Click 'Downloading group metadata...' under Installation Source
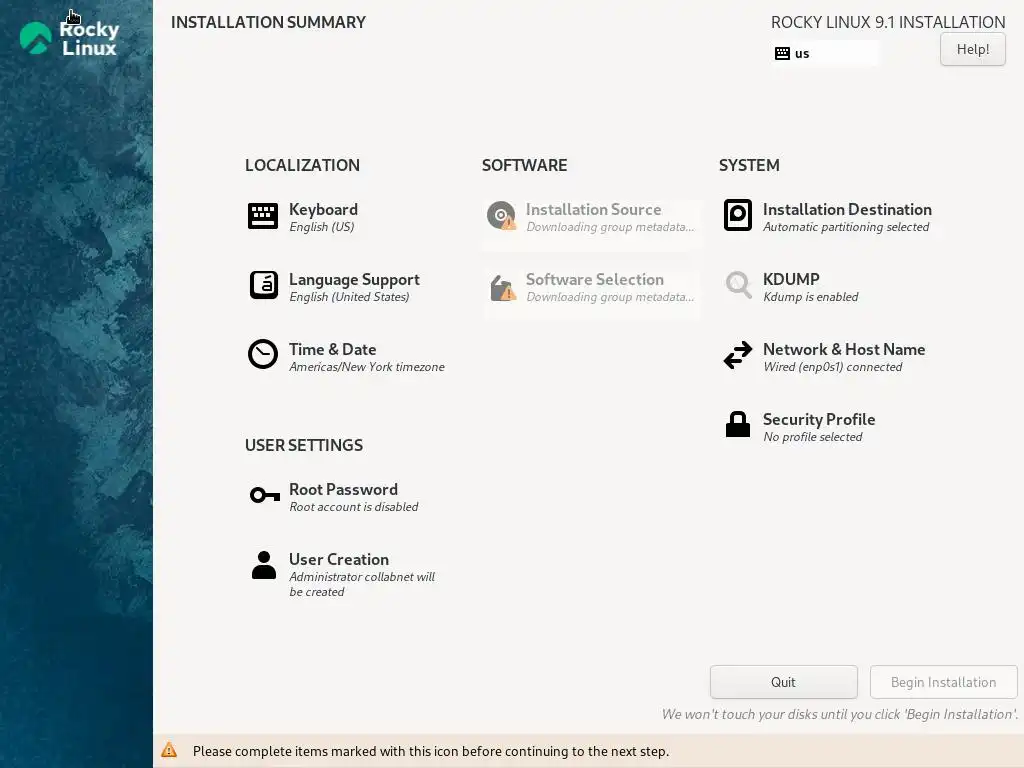The width and height of the screenshot is (1024, 768). pyautogui.click(x=610, y=227)
